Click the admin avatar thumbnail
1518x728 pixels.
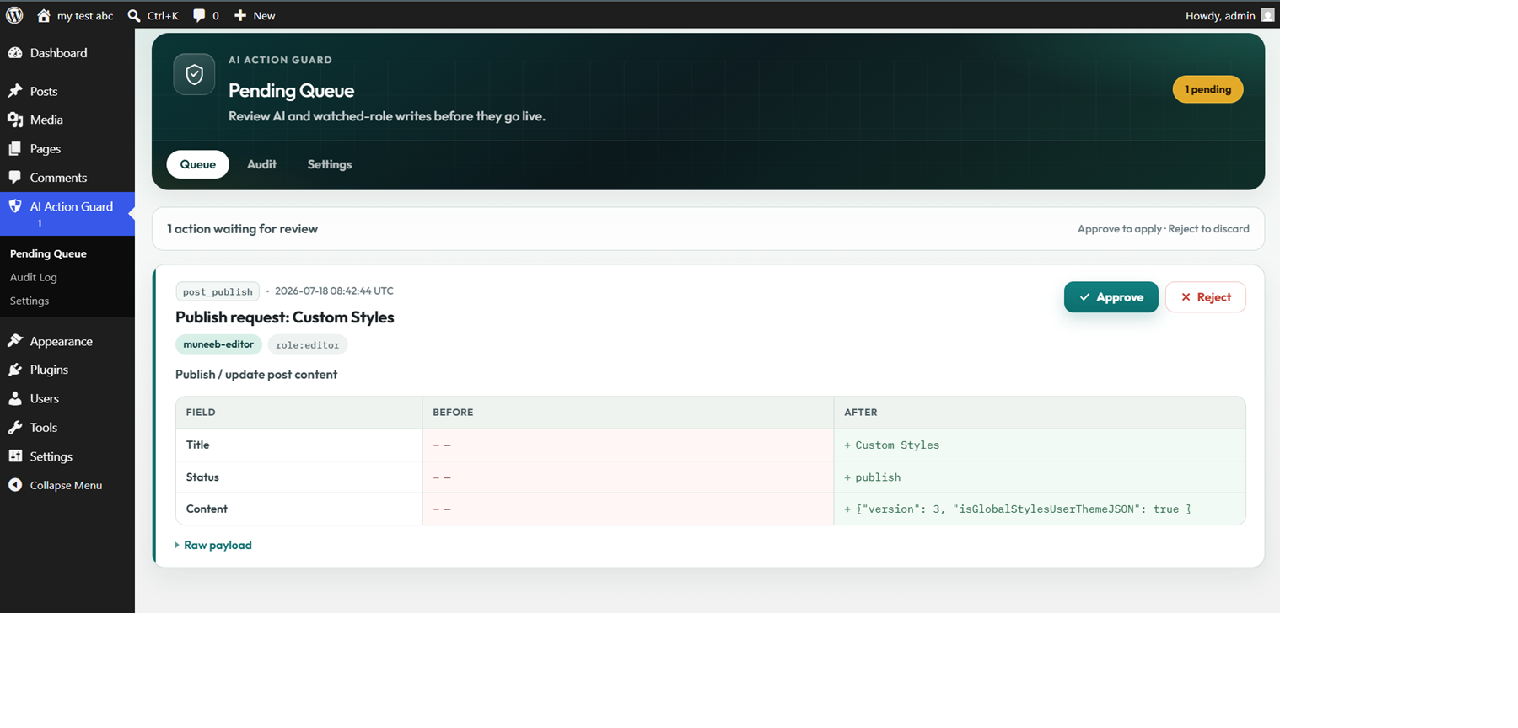pyautogui.click(x=1267, y=15)
